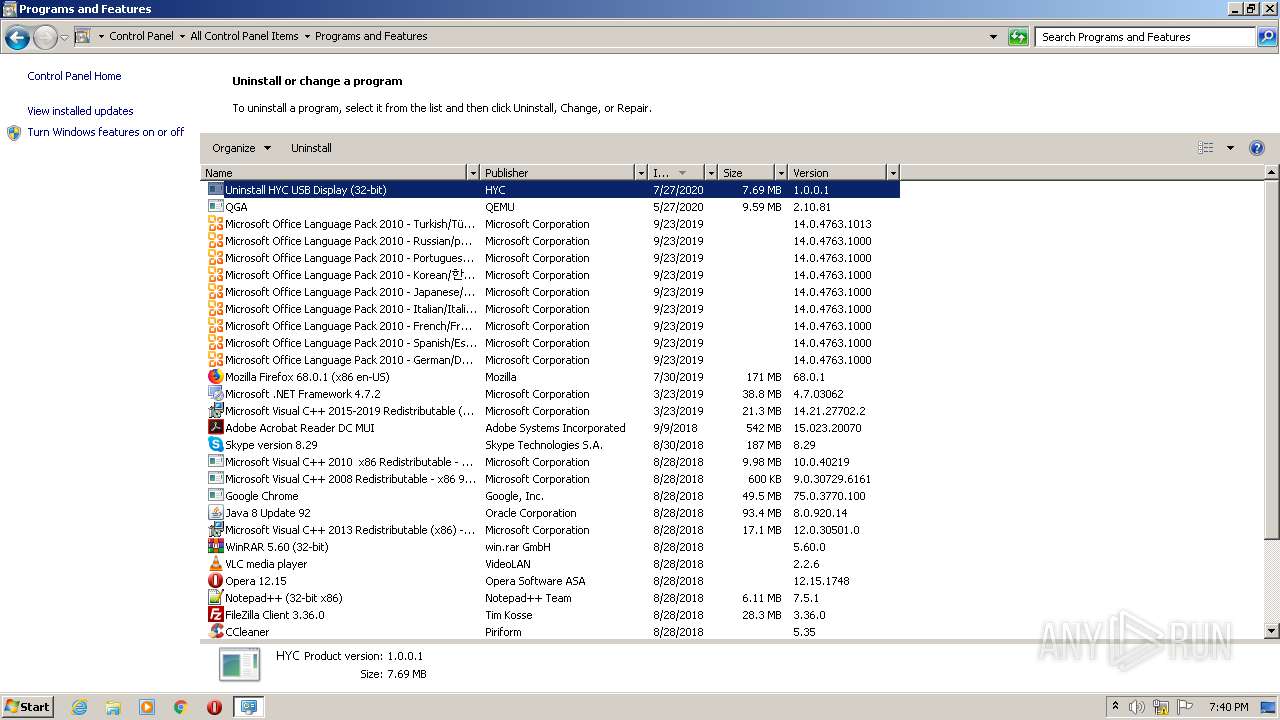Click the Programs and Features breadcrumb
This screenshot has height=720, width=1280.
(371, 36)
